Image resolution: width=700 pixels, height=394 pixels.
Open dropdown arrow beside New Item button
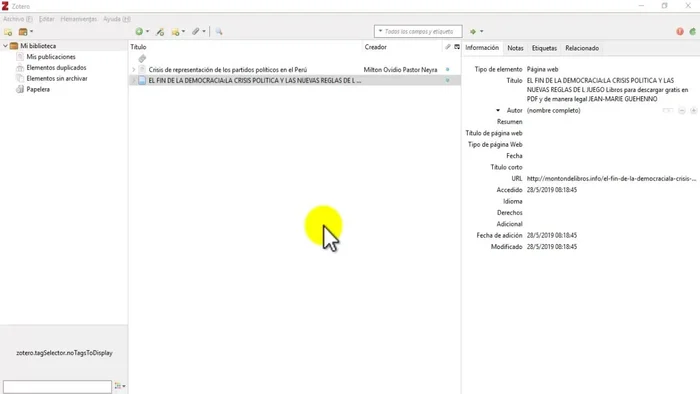pyautogui.click(x=148, y=32)
